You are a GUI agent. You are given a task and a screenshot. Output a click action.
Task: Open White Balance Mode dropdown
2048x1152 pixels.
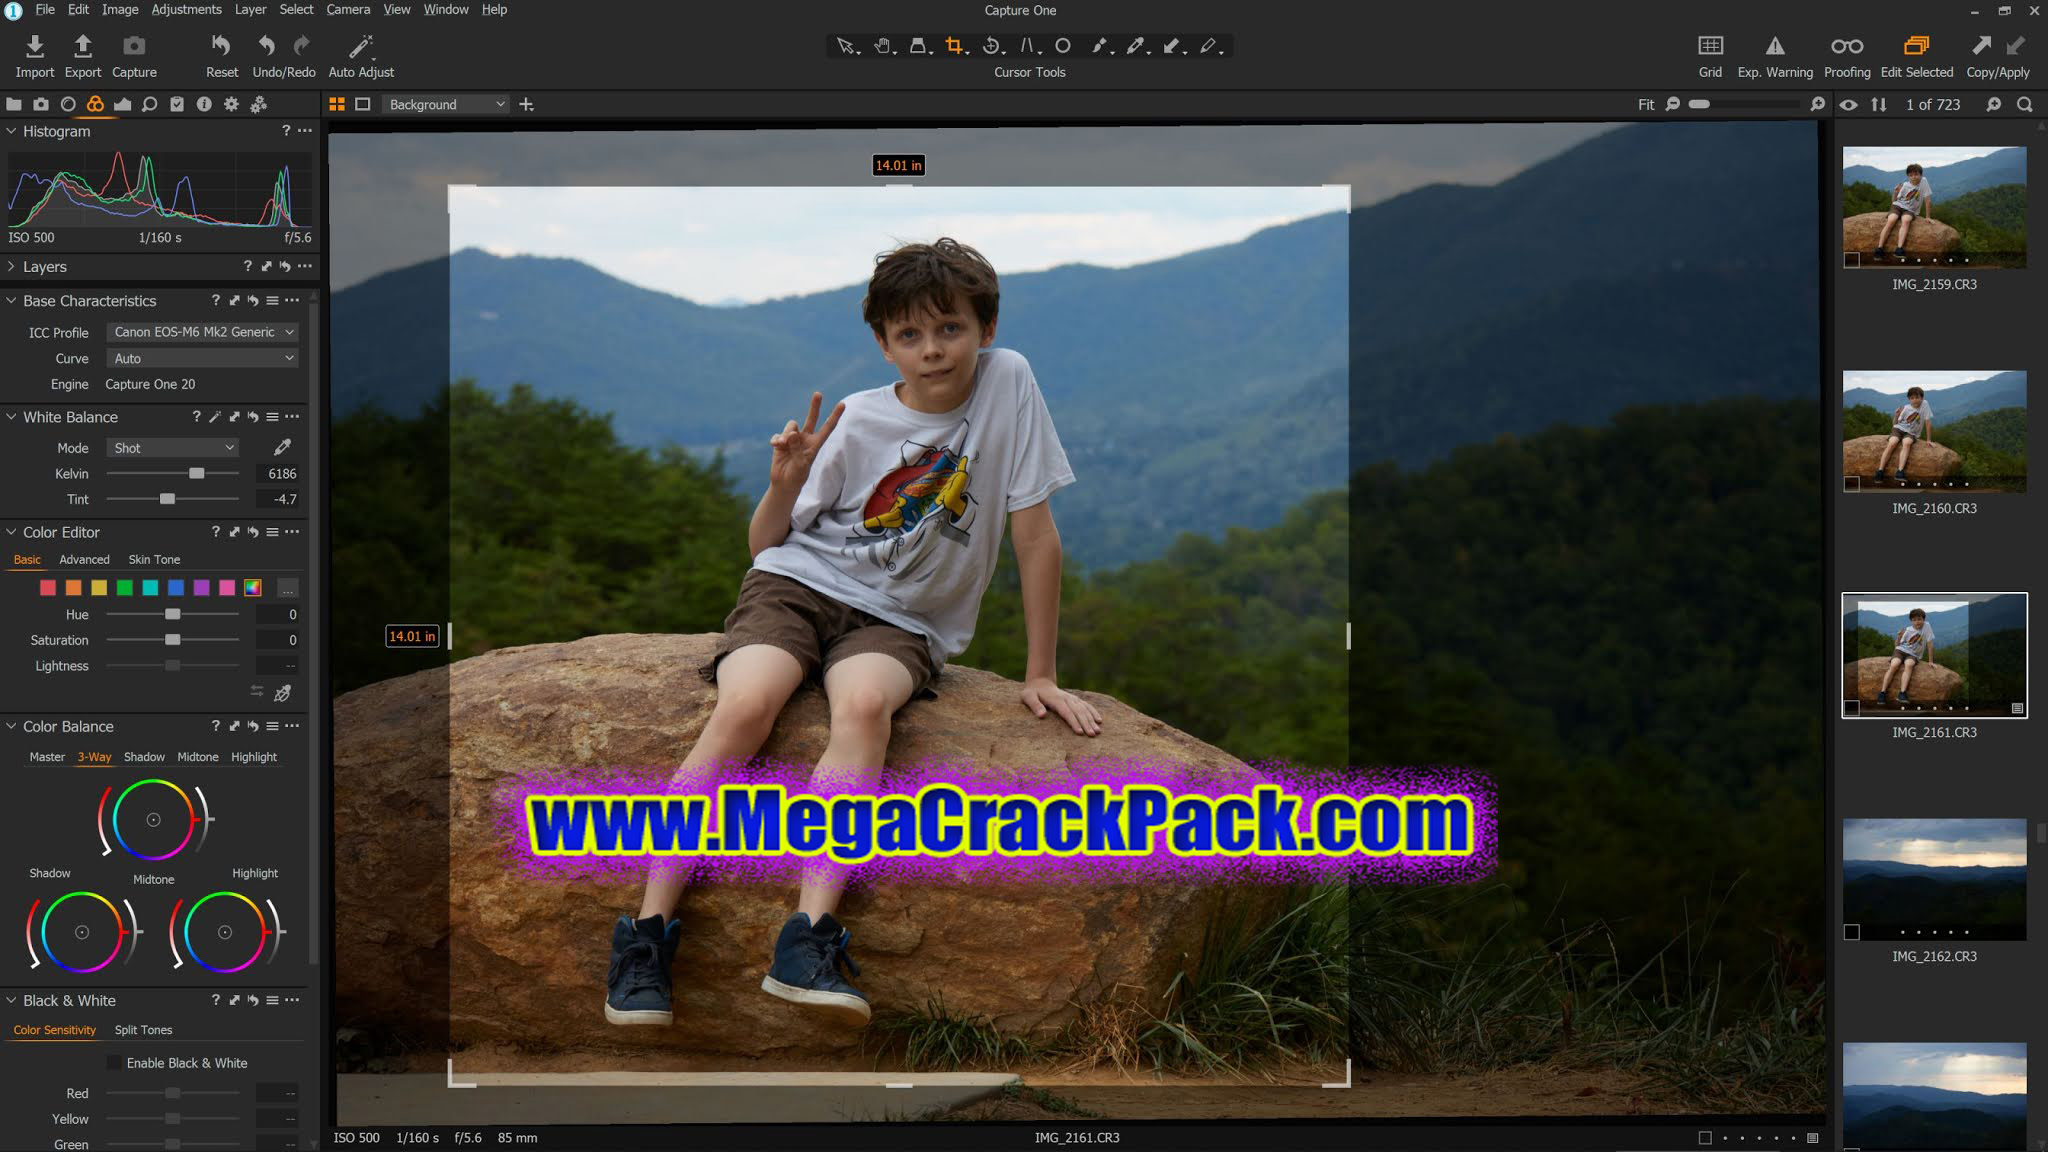173,448
